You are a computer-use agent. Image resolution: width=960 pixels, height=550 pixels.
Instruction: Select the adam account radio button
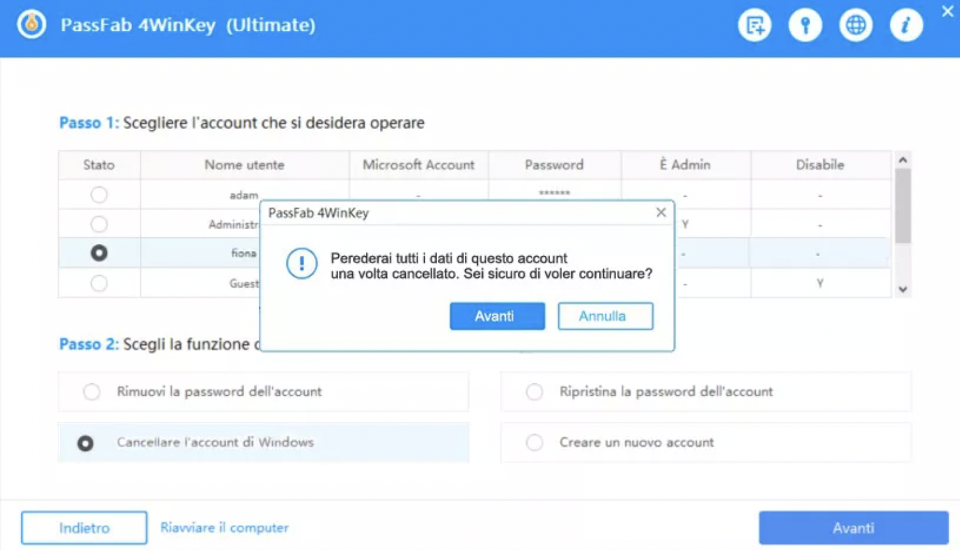99,195
